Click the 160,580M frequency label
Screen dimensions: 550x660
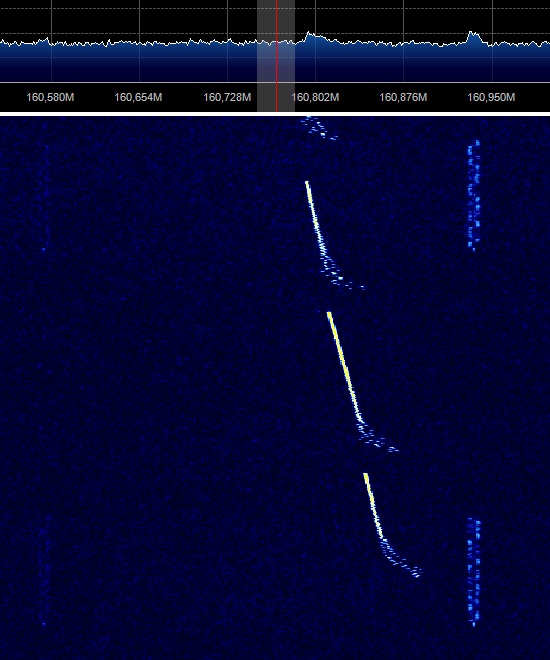point(50,97)
